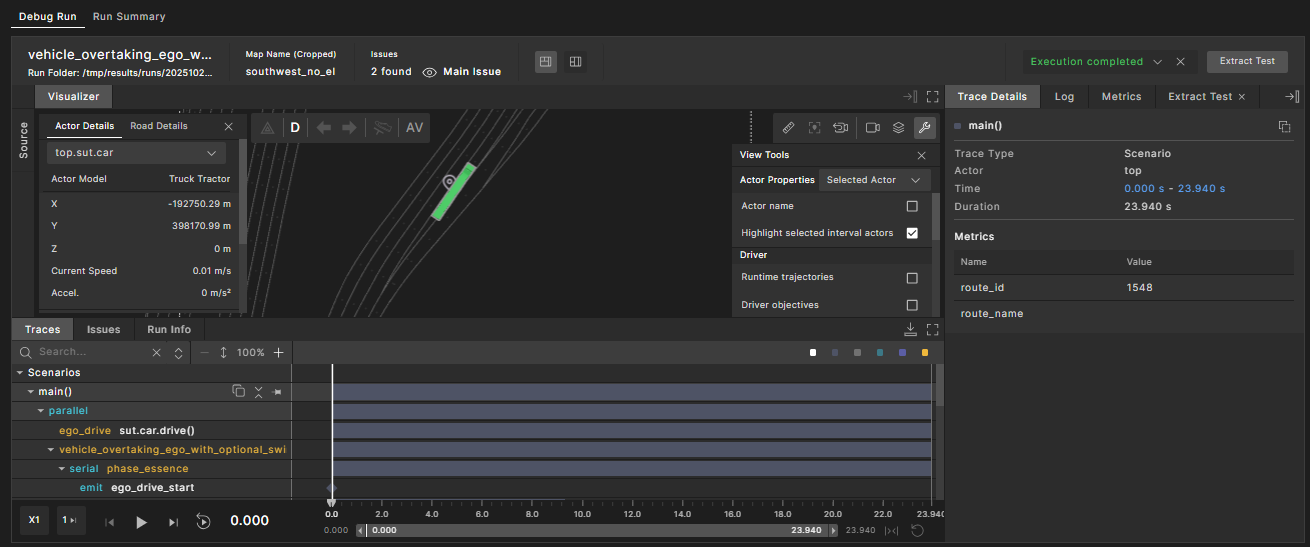The height and width of the screenshot is (547, 1310).
Task: Enable the Actor name checkbox
Action: coord(911,206)
